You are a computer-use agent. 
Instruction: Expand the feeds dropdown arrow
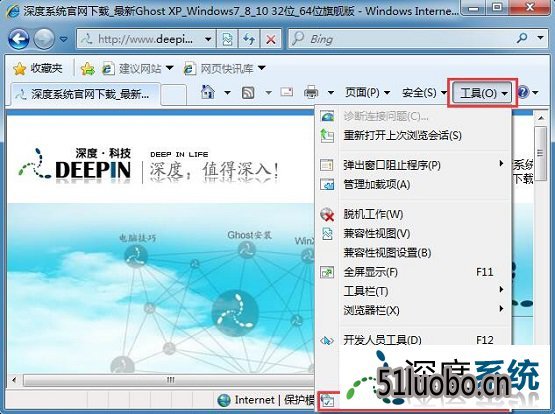tap(268, 93)
